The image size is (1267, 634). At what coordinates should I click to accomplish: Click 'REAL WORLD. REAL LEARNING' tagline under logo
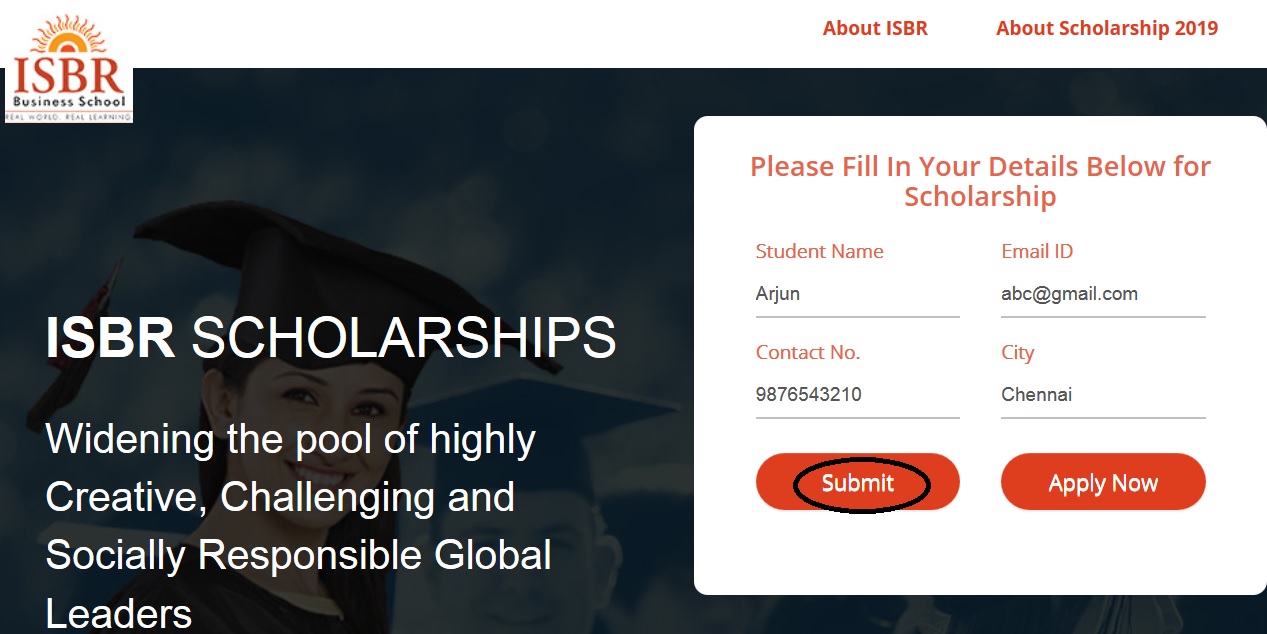pos(68,117)
